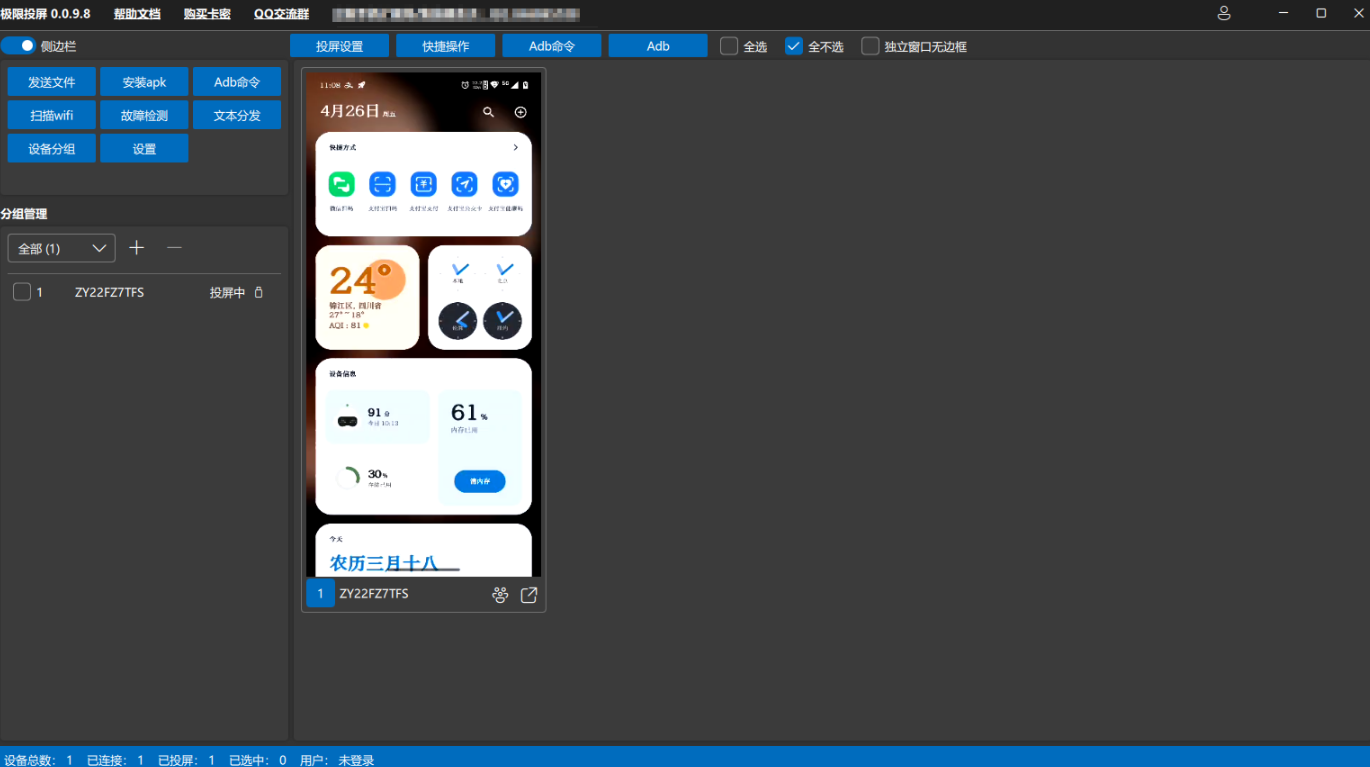Click the 文本分发 button
Viewport: 1370px width, 767px height.
coord(237,115)
